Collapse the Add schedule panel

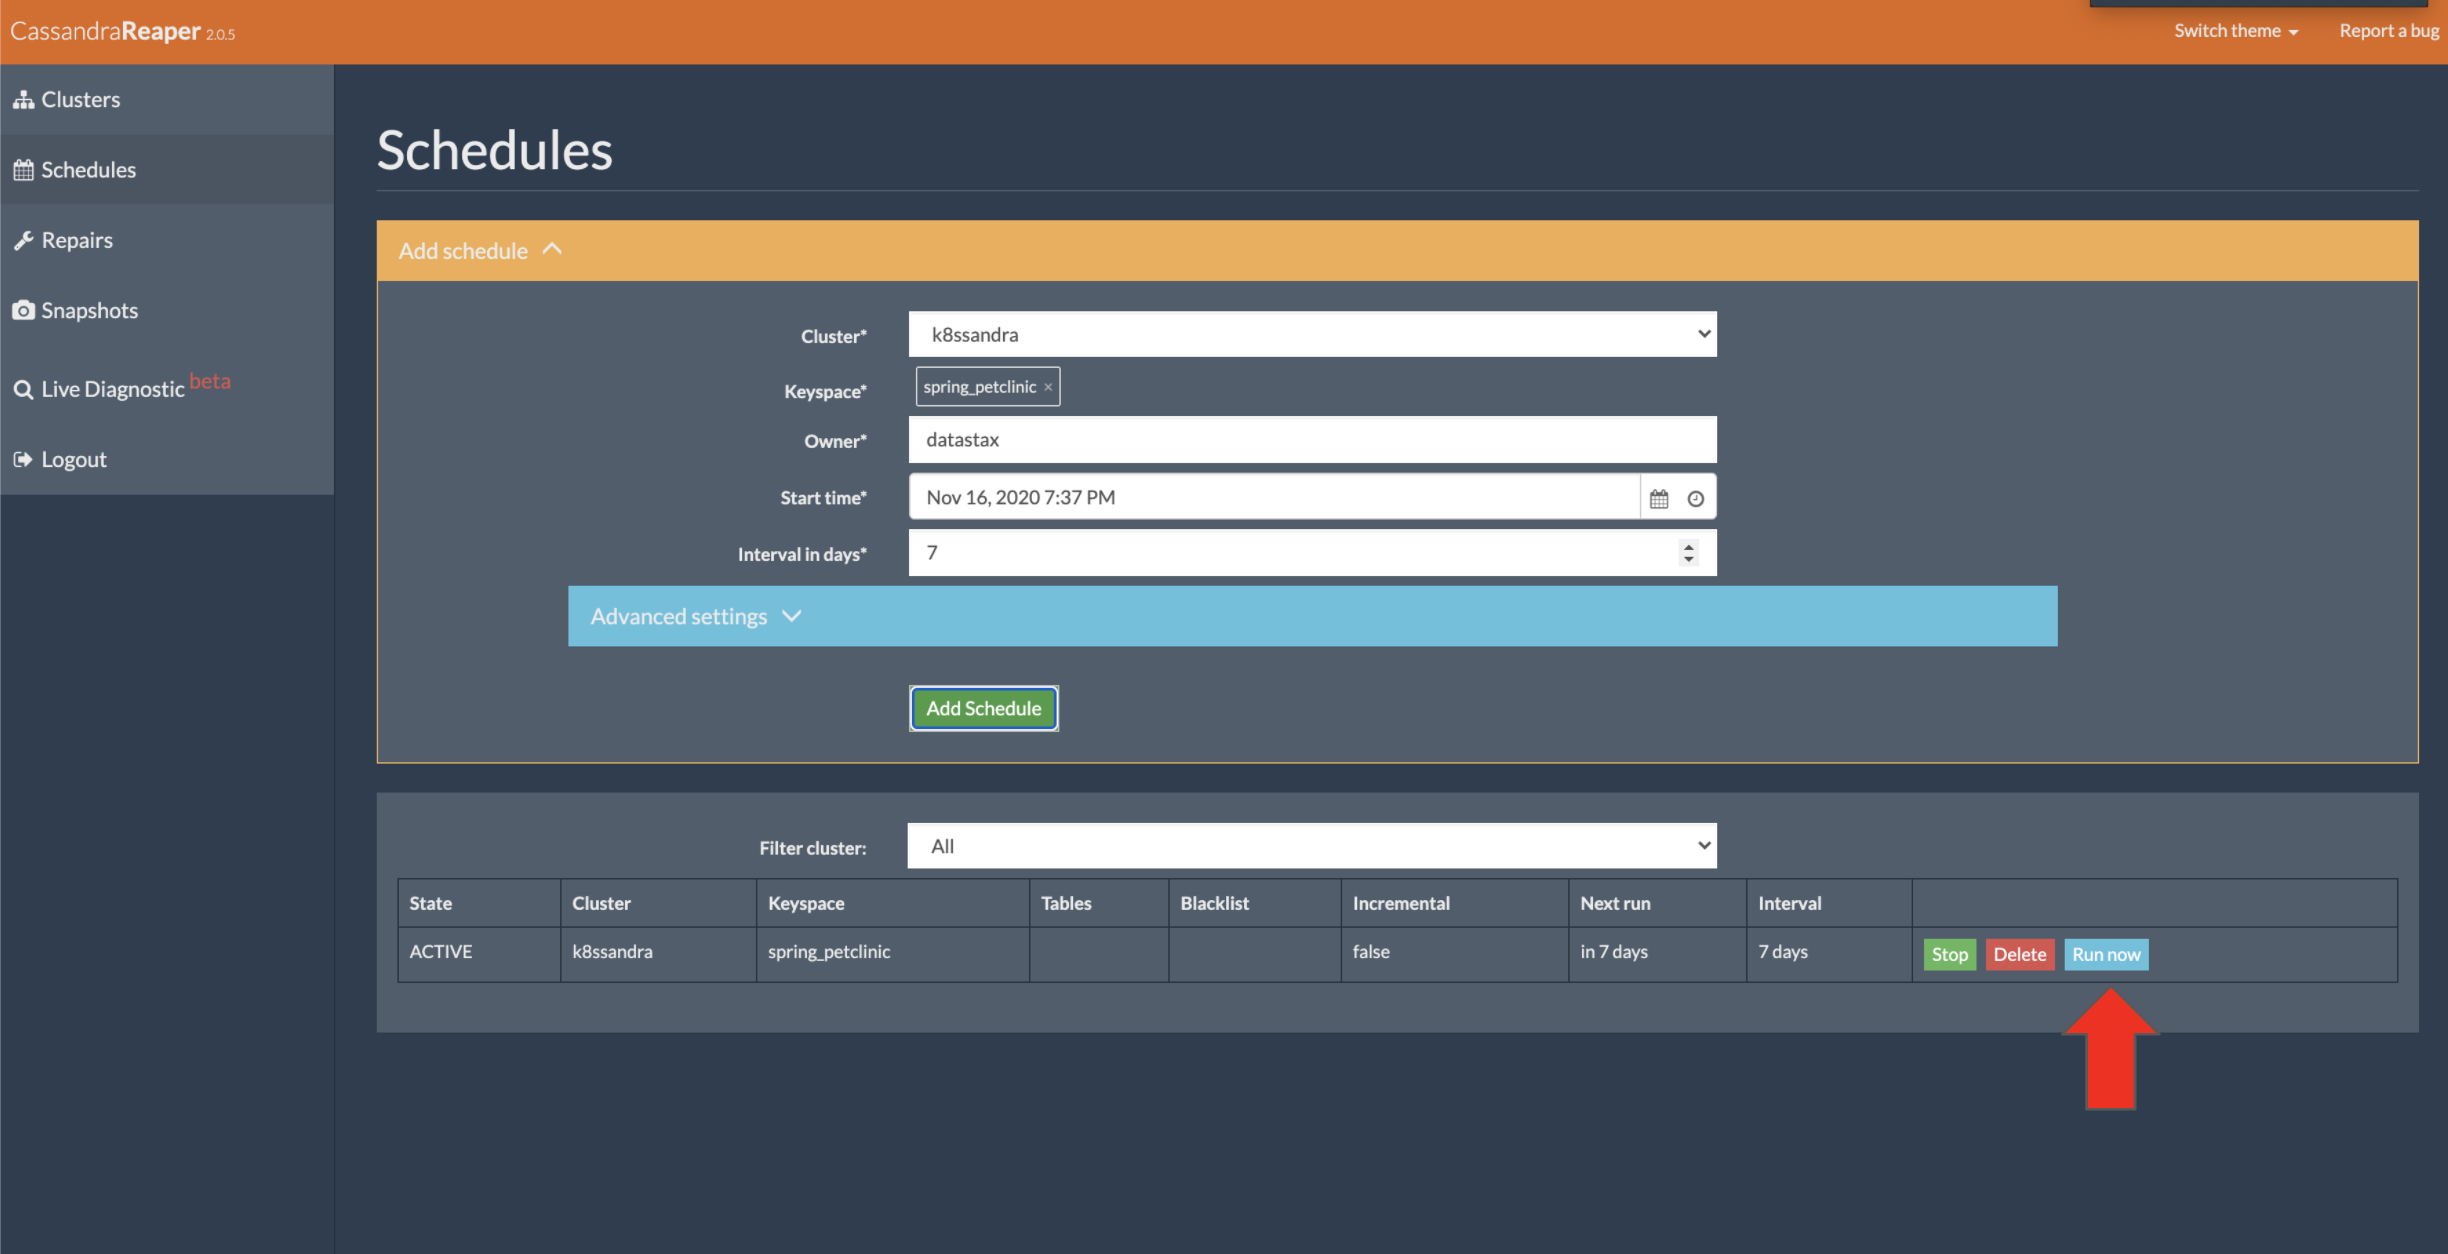(1397, 251)
